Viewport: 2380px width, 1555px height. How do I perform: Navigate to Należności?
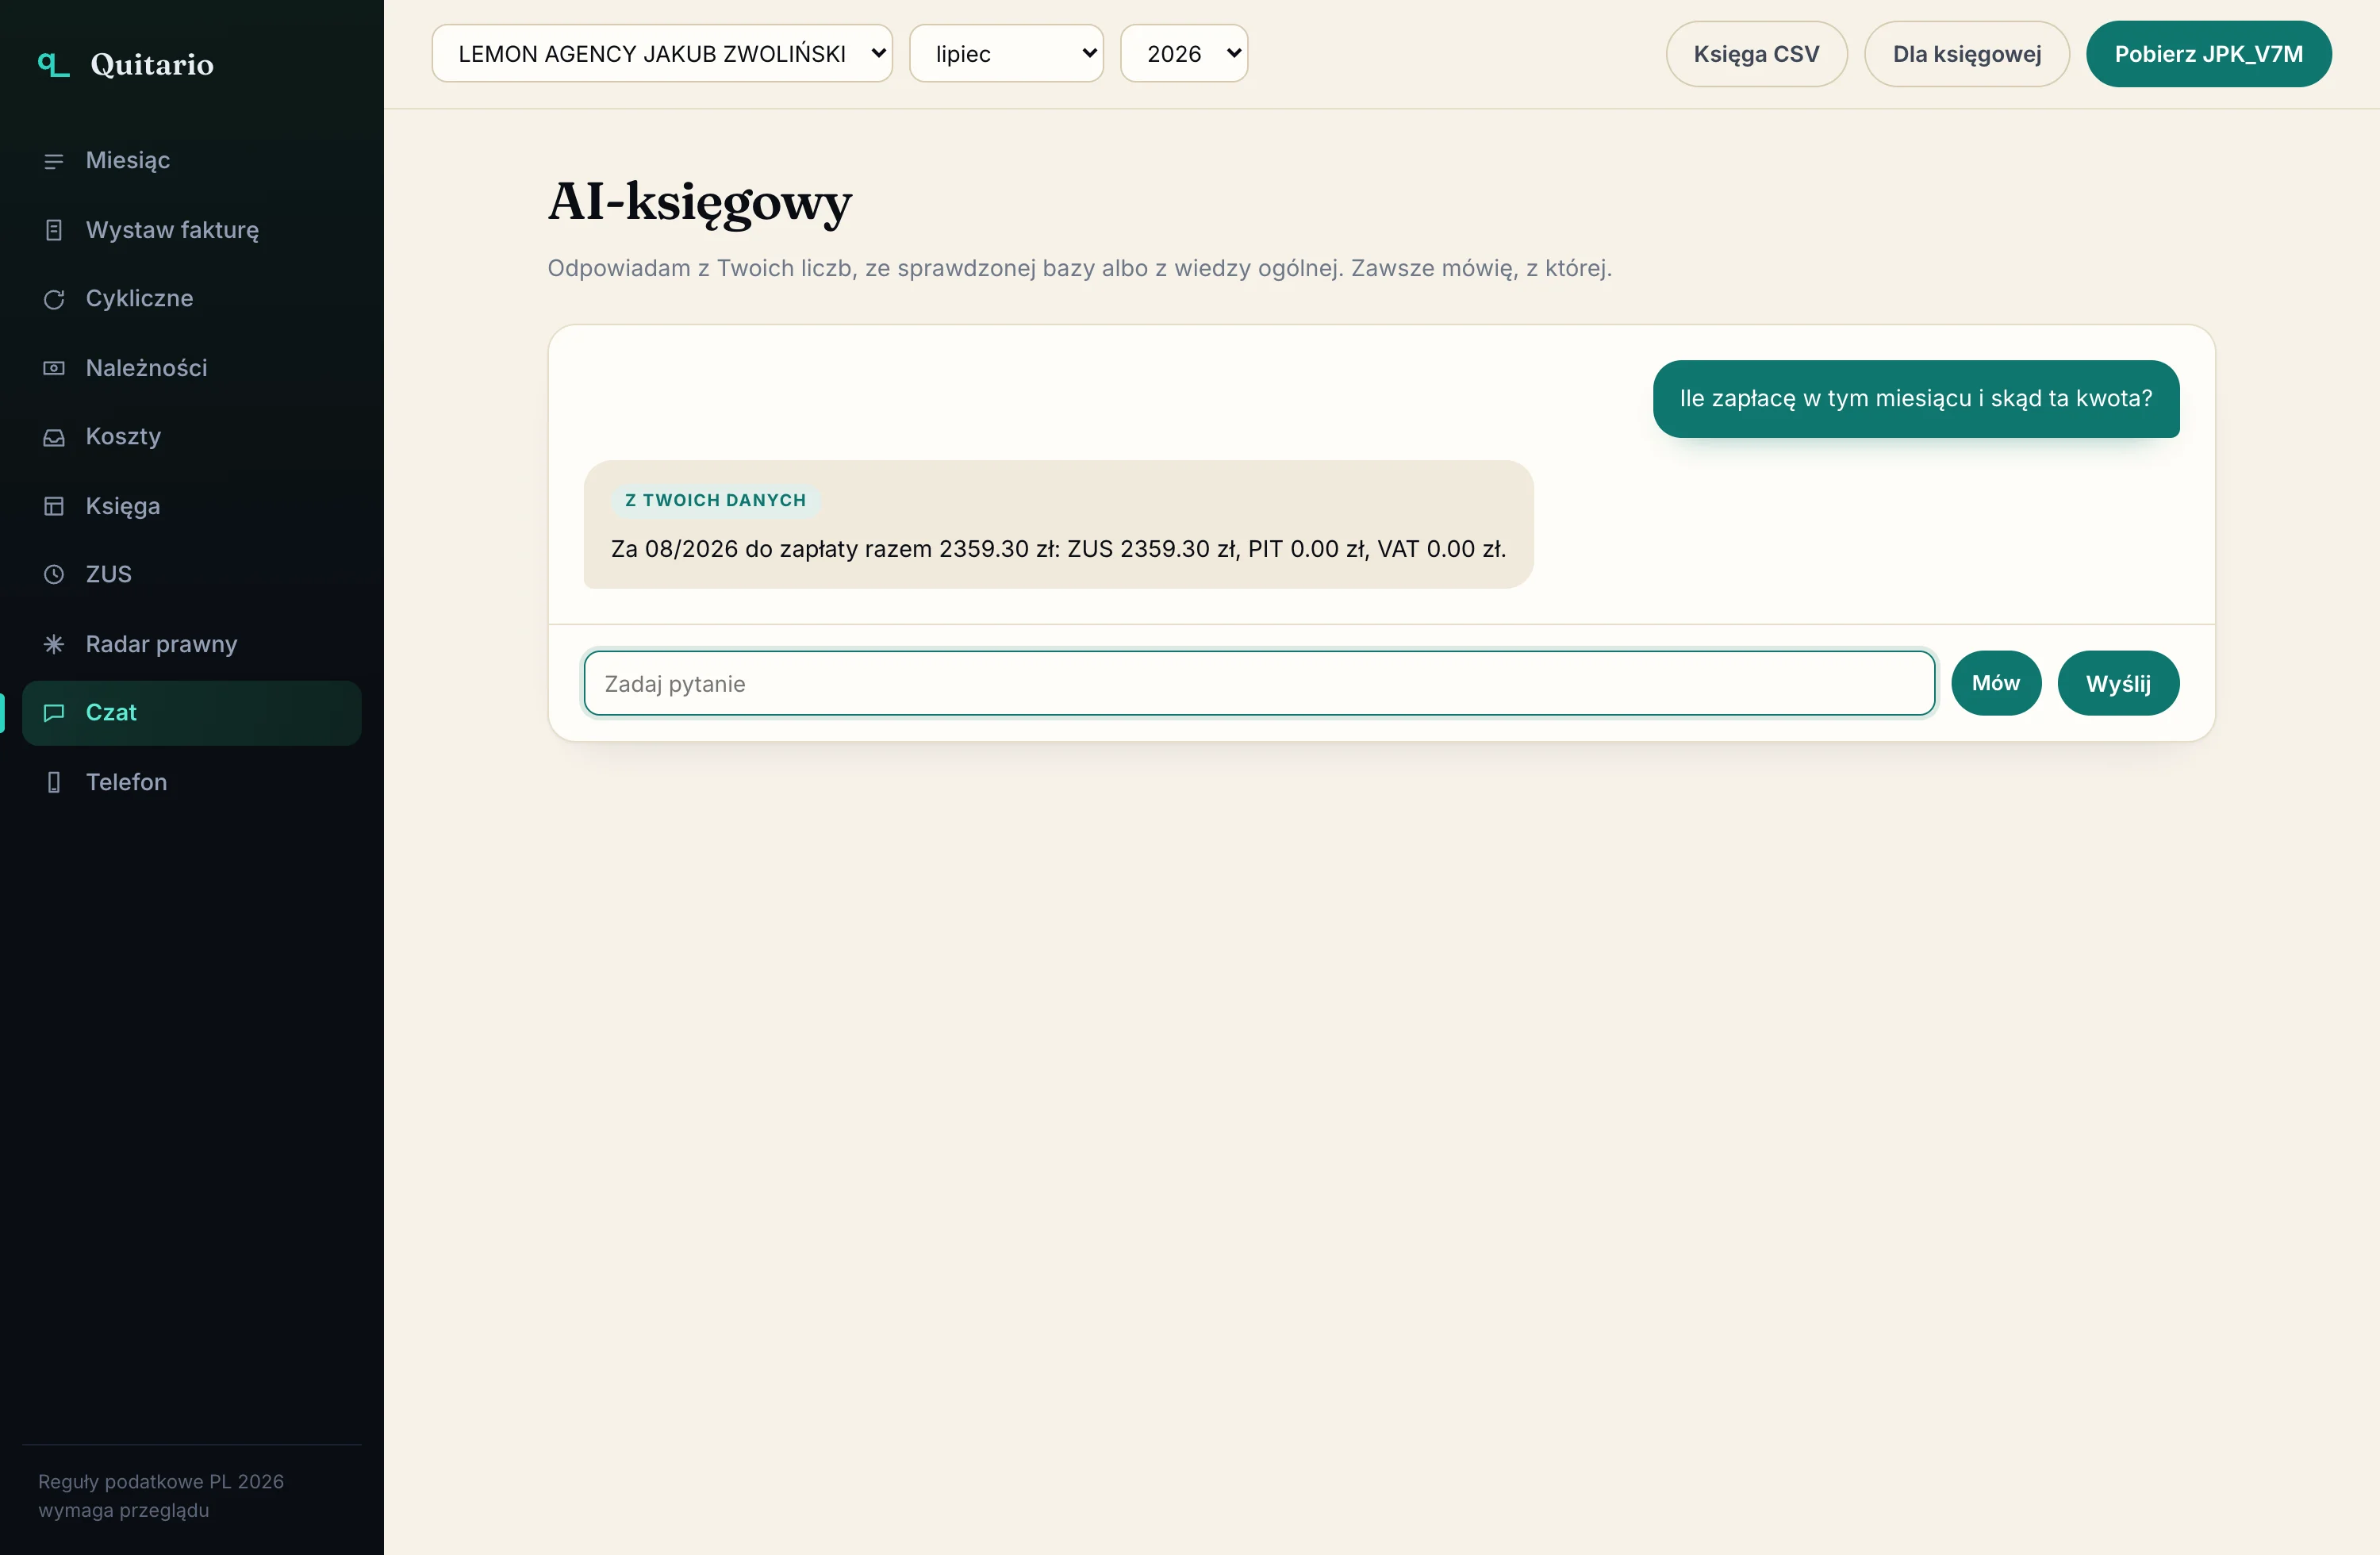191,368
